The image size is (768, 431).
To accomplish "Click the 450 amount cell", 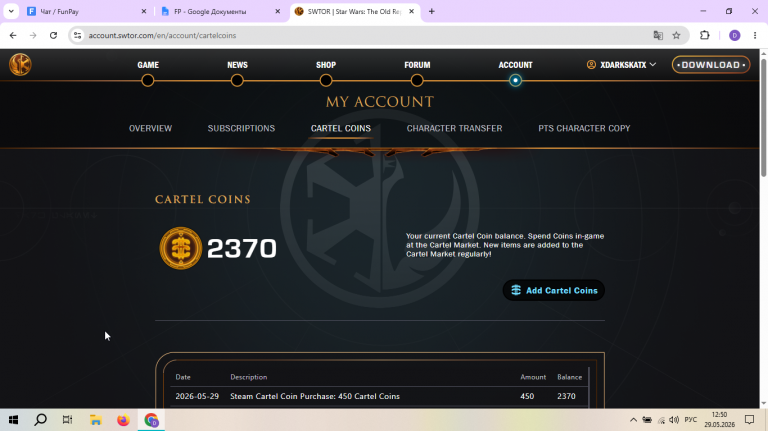I will 527,396.
